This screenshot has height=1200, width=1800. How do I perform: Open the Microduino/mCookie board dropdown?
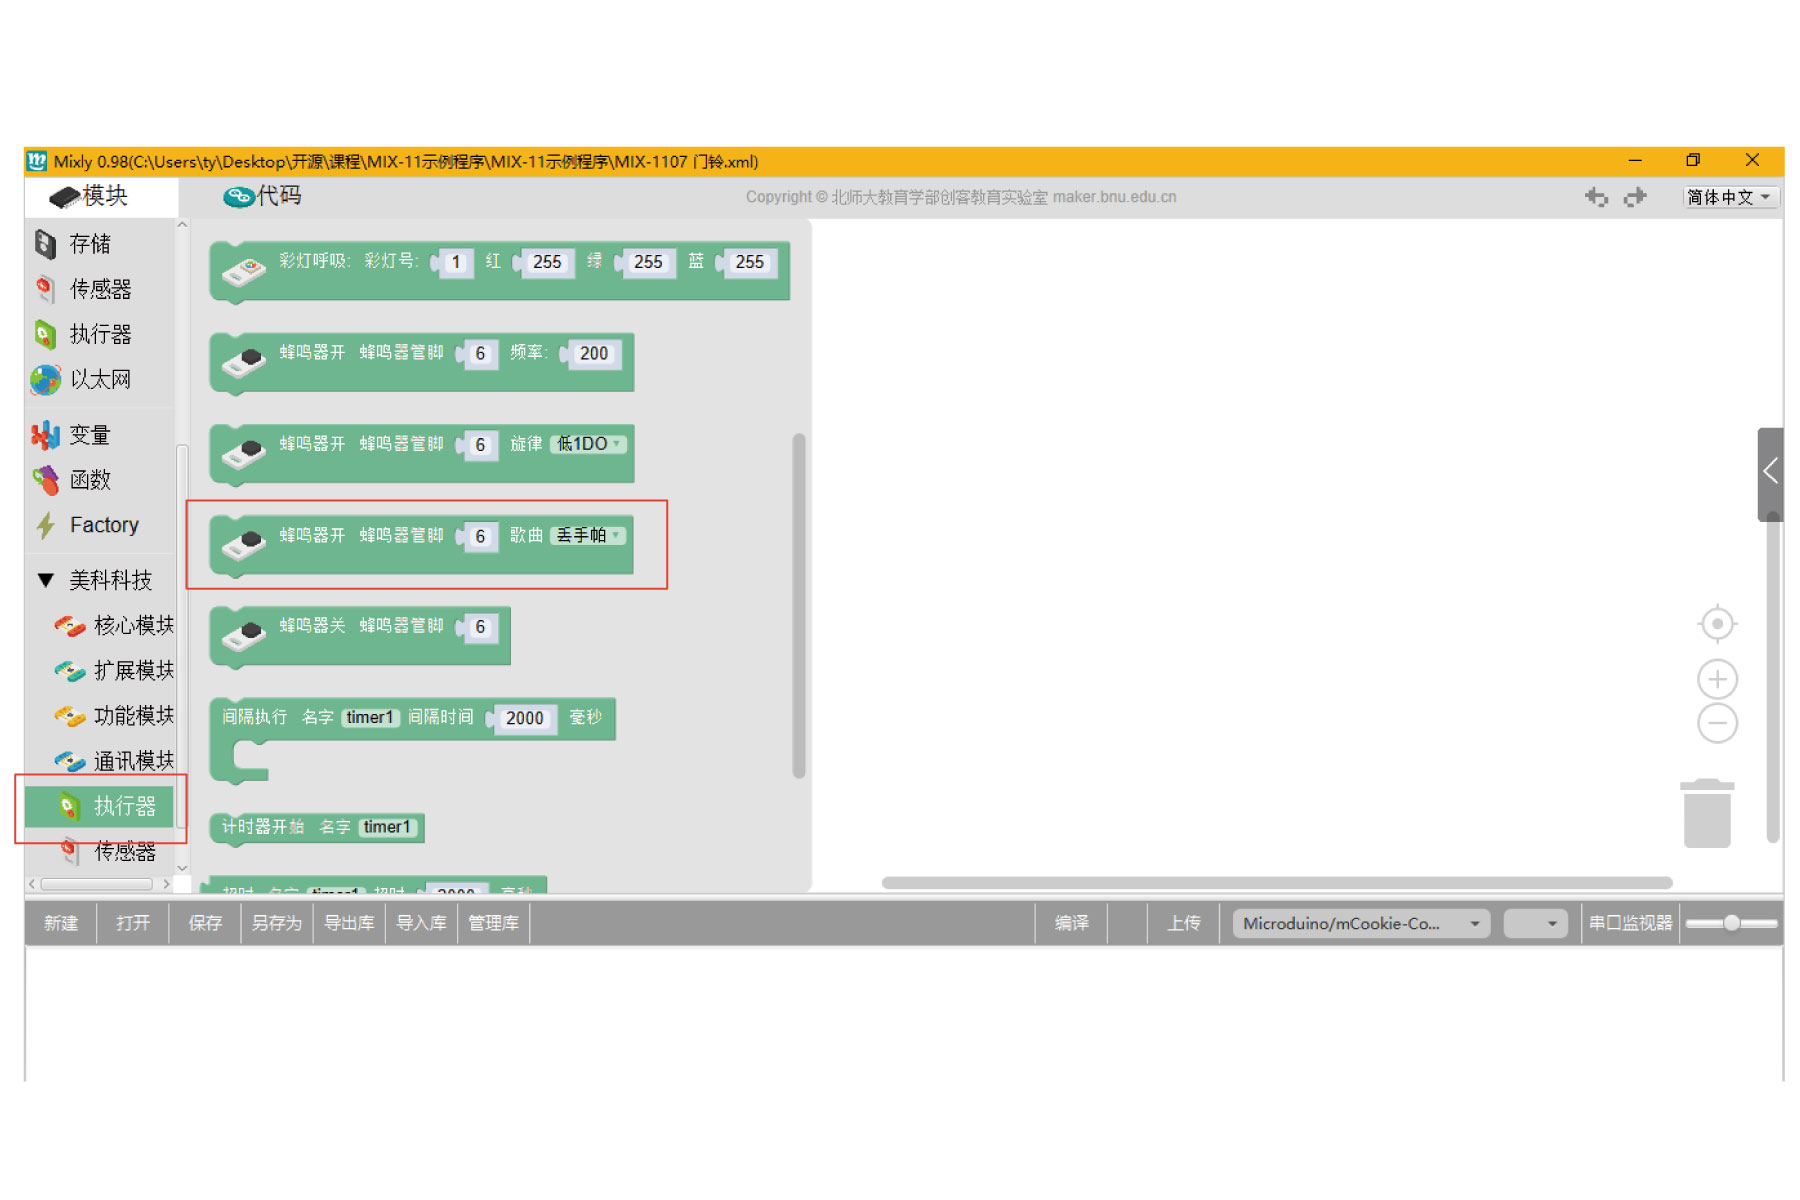[x=1360, y=923]
